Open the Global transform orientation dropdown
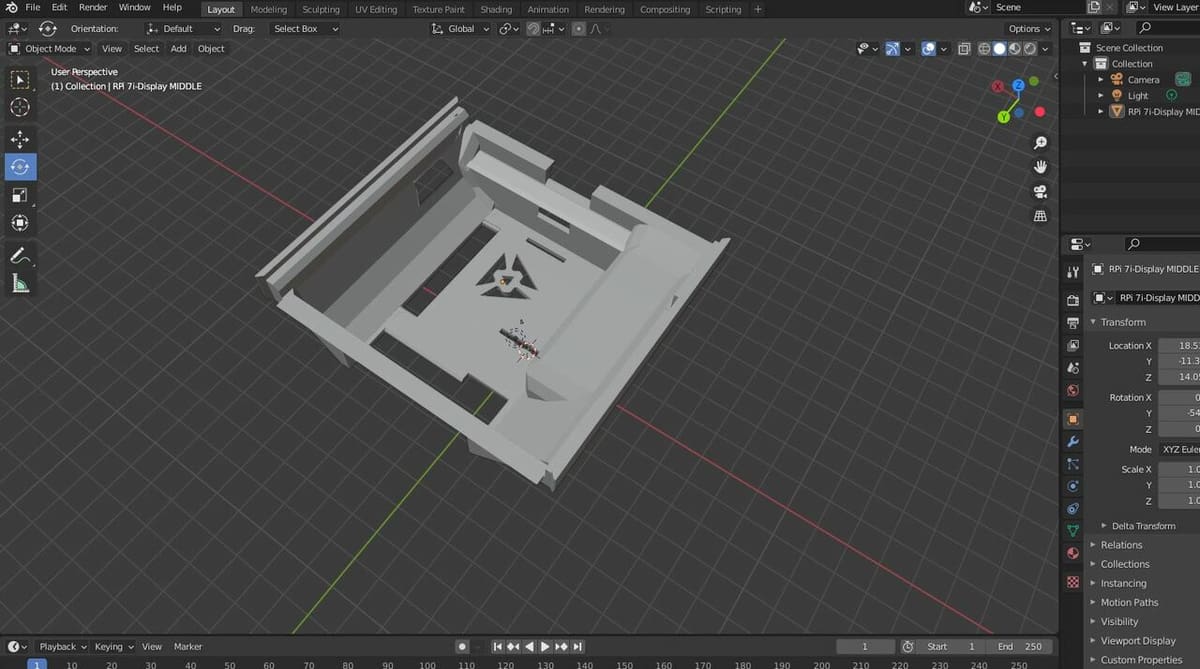Viewport: 1200px width, 669px height. [x=461, y=29]
